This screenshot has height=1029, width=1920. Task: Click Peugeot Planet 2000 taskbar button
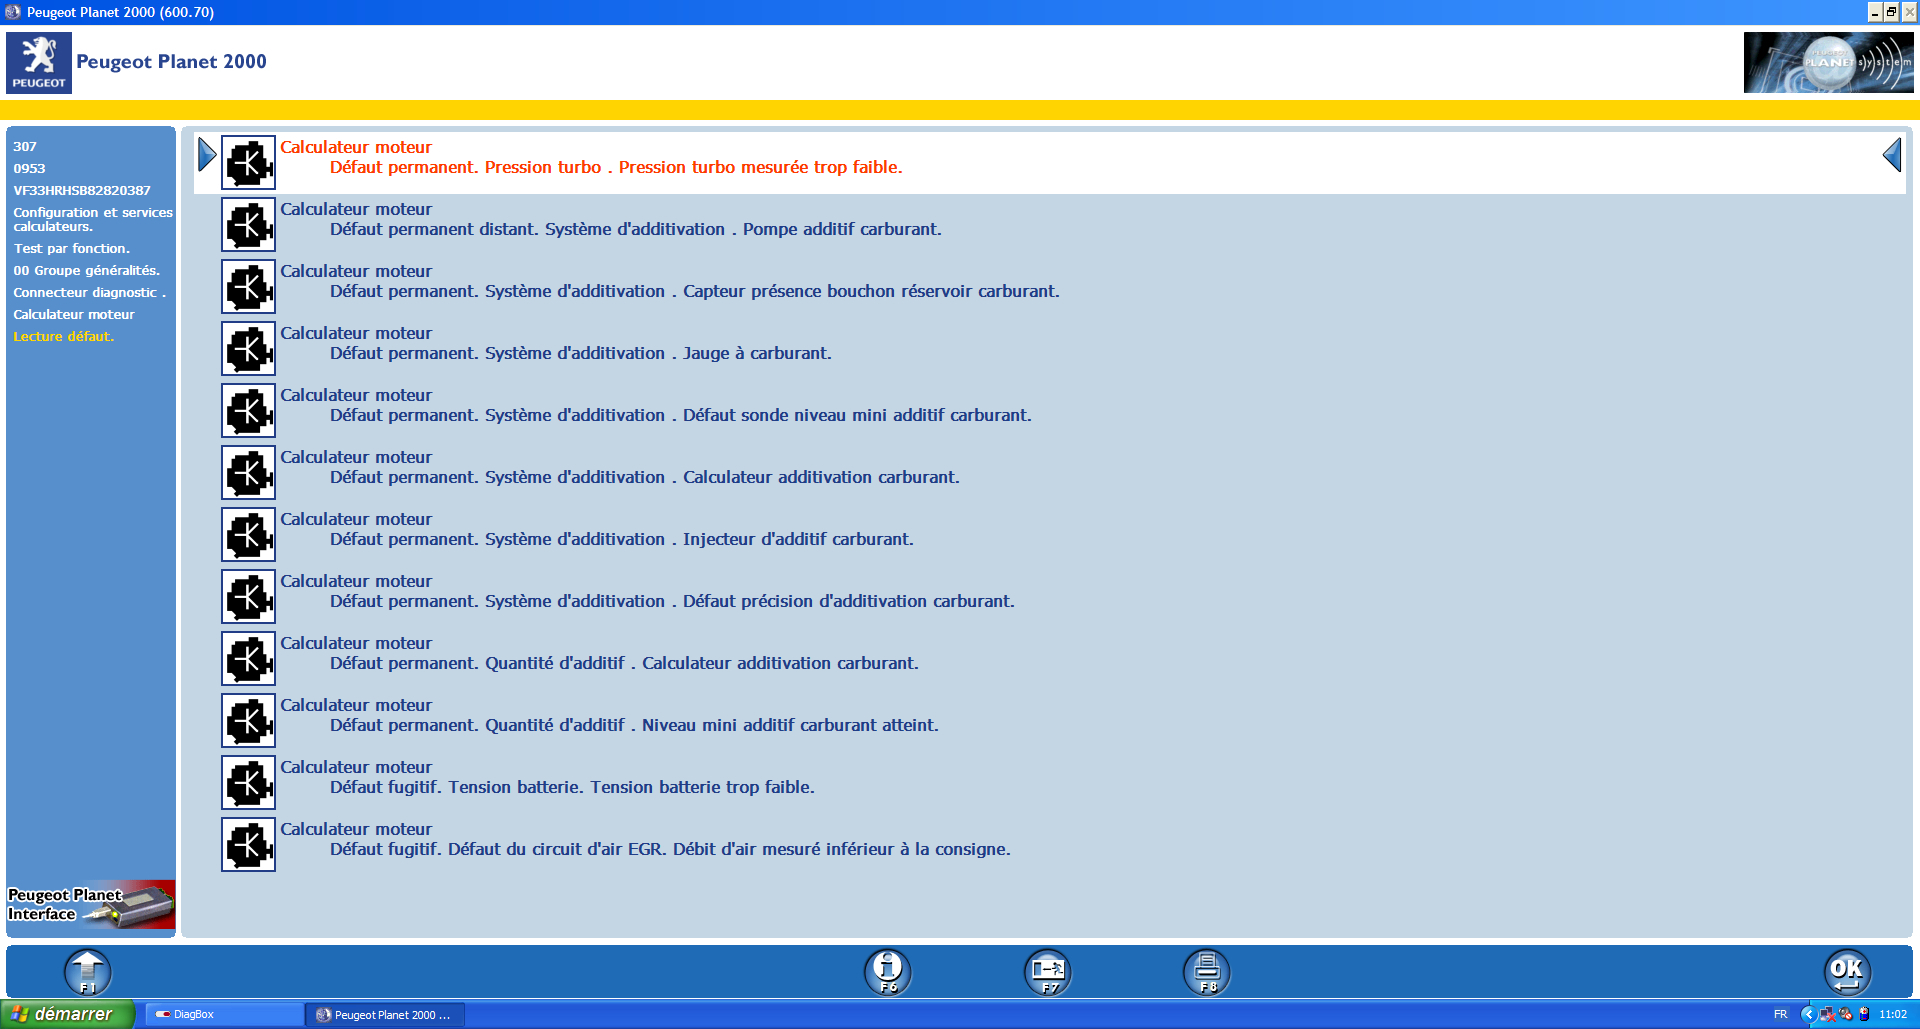pyautogui.click(x=386, y=1014)
